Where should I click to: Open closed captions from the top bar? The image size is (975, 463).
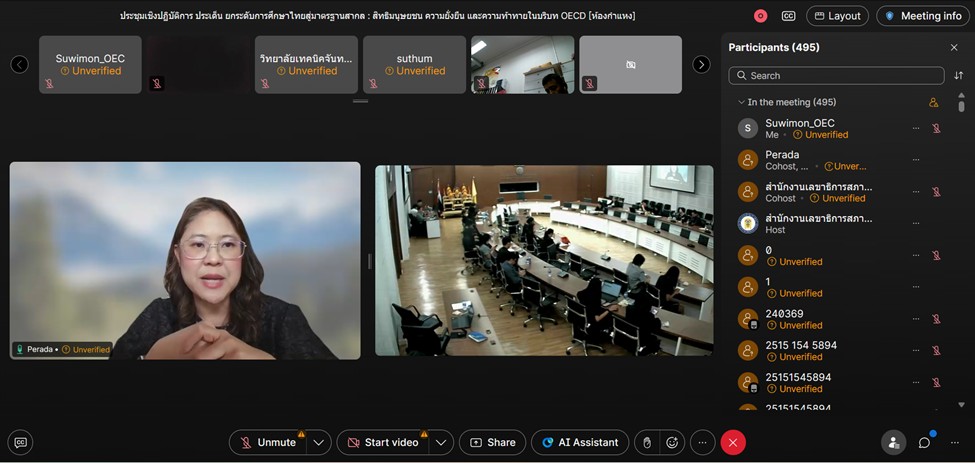[789, 16]
